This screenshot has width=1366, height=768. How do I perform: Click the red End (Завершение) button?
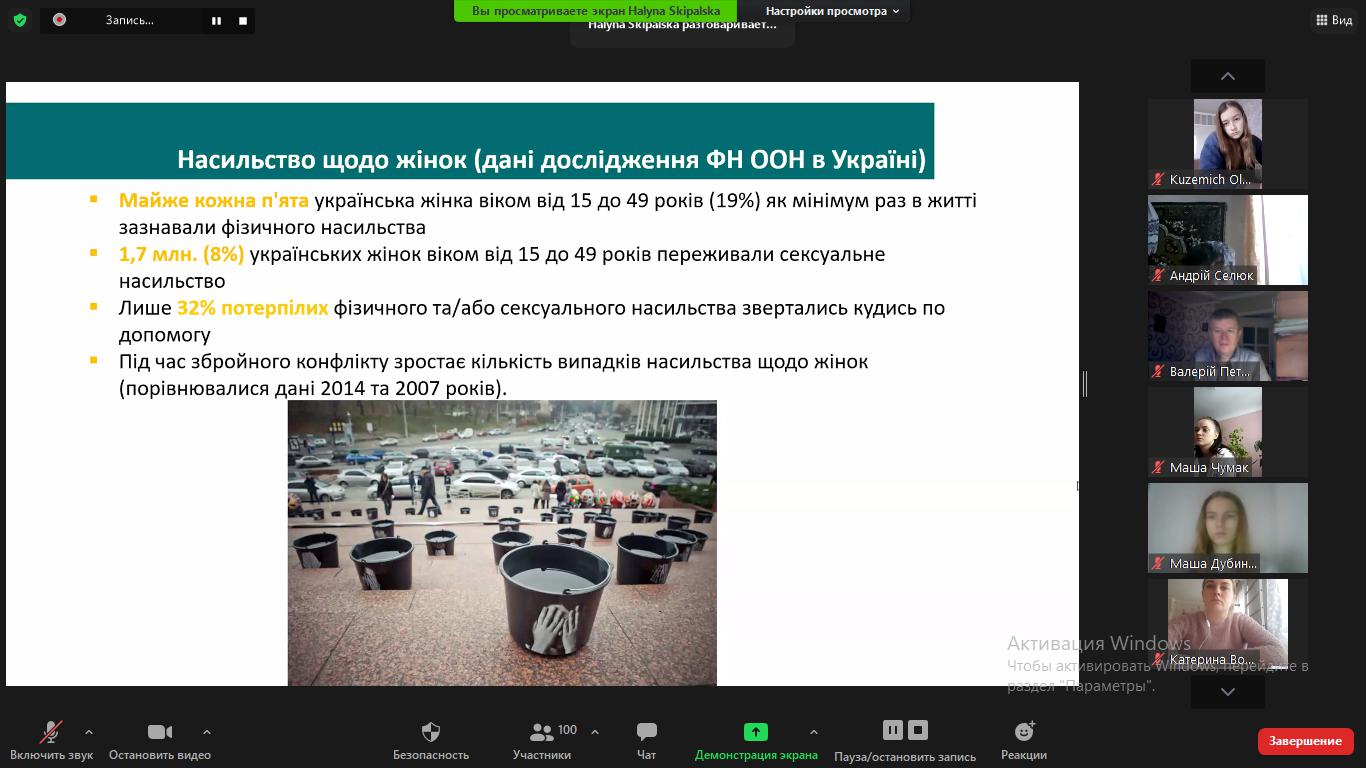coord(1305,741)
